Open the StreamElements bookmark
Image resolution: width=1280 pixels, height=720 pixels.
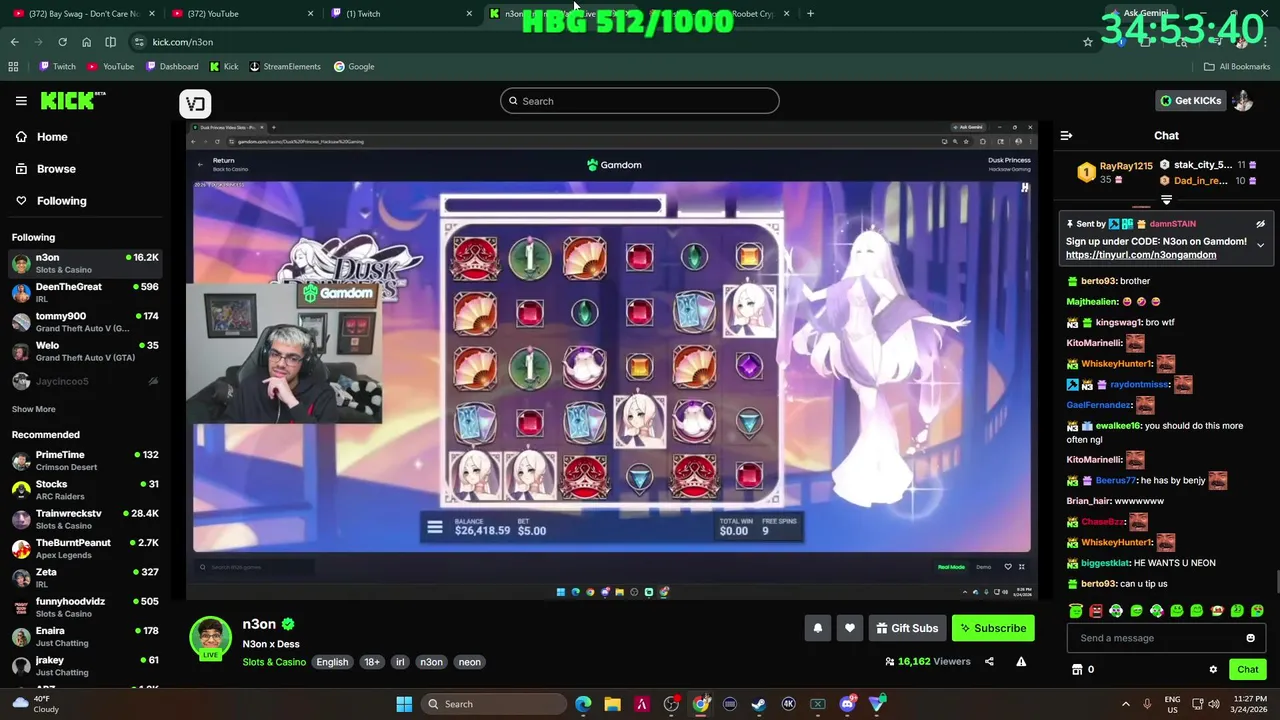coord(285,67)
